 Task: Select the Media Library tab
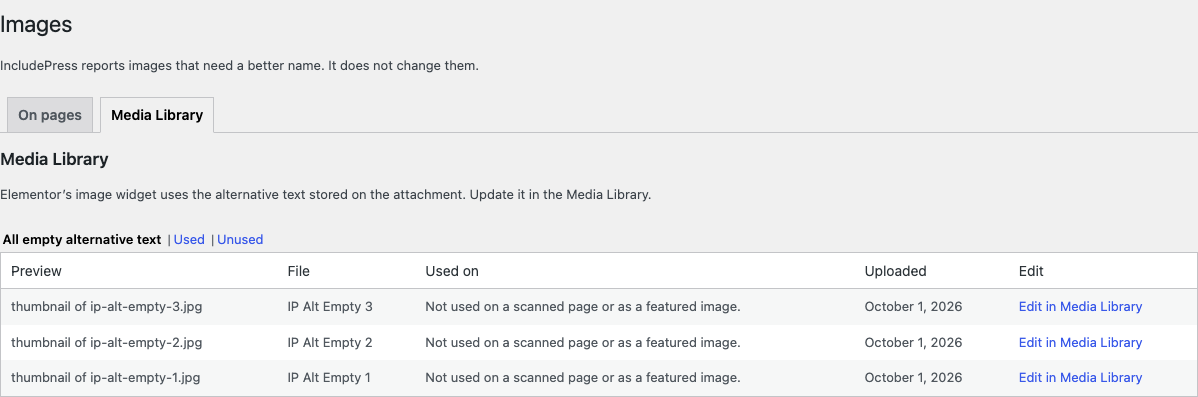[157, 115]
